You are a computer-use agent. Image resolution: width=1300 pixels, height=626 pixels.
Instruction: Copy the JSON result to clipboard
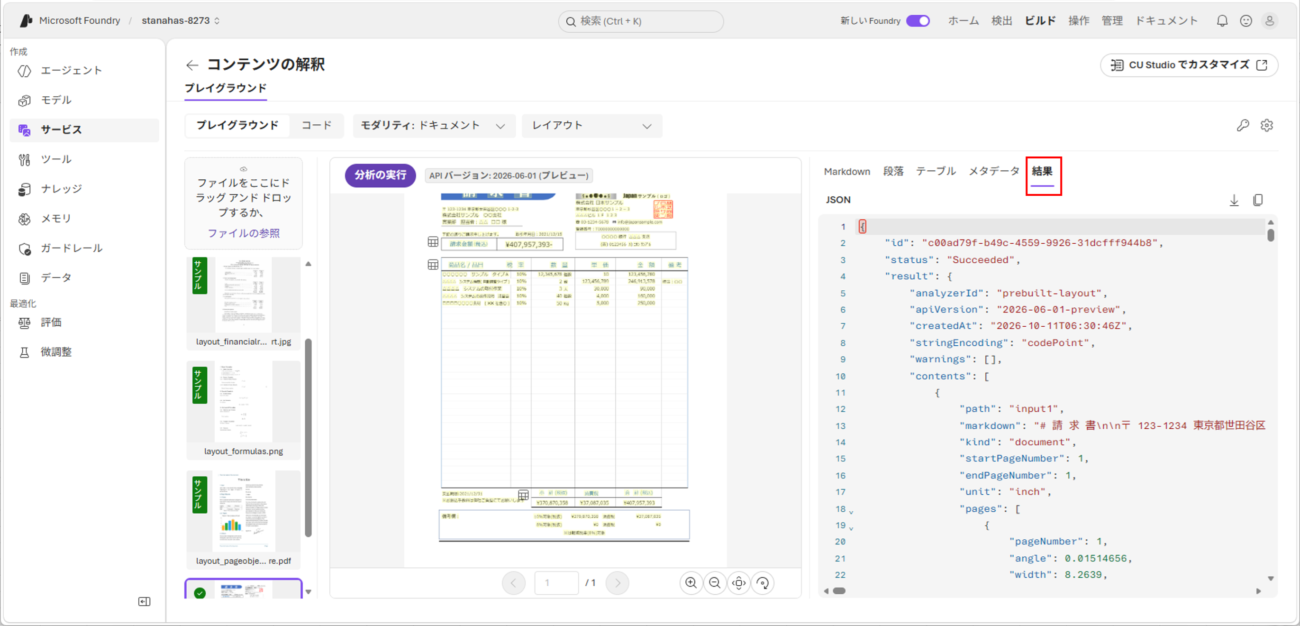tap(1258, 200)
